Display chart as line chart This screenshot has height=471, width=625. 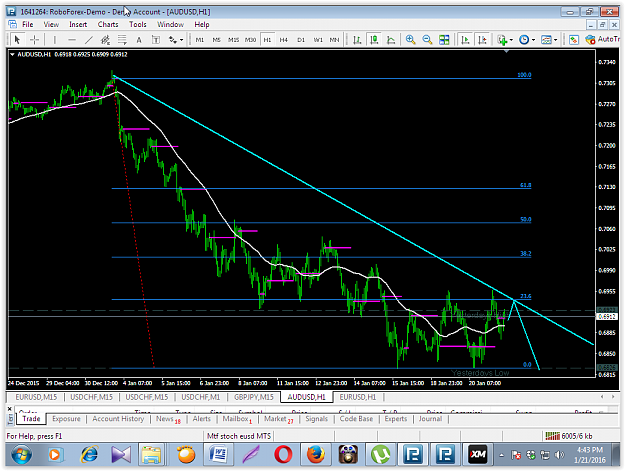coord(391,39)
